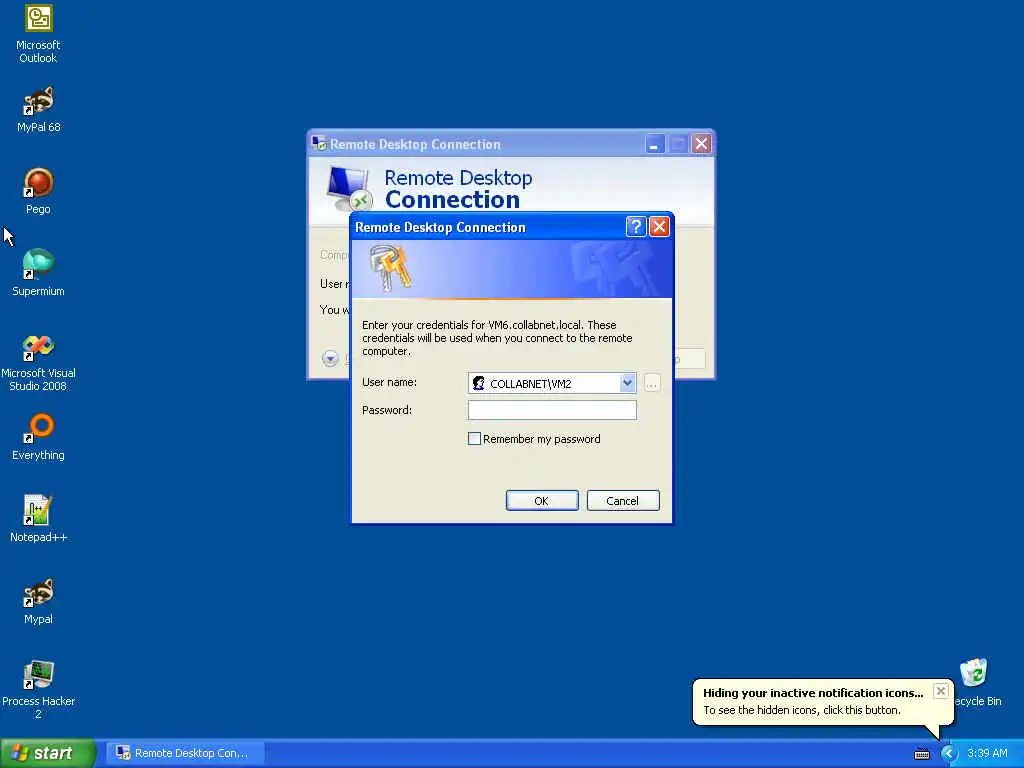Viewport: 1024px width, 768px height.
Task: Click the help question mark button in credentials dialog
Action: pos(635,227)
